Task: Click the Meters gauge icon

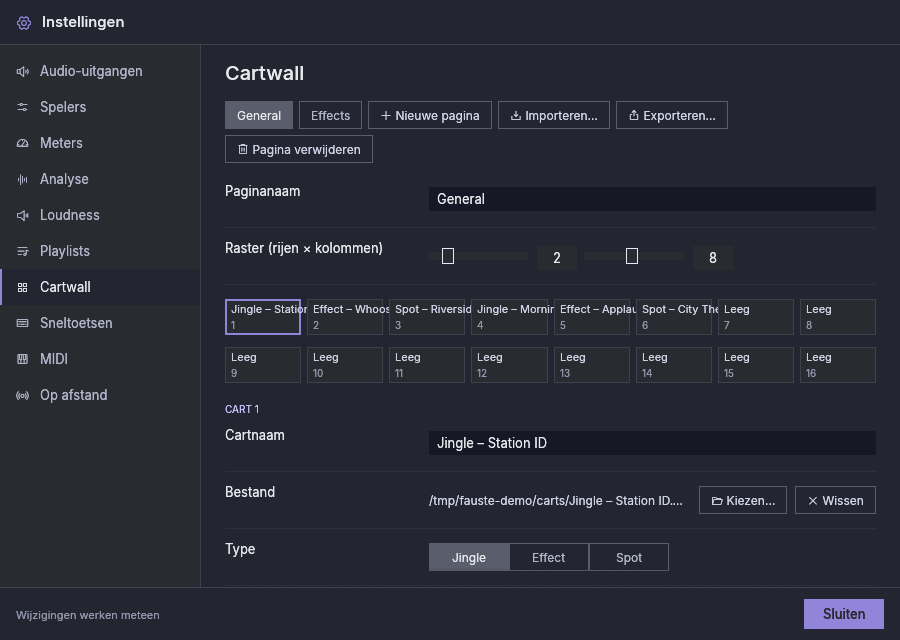Action: tap(22, 143)
